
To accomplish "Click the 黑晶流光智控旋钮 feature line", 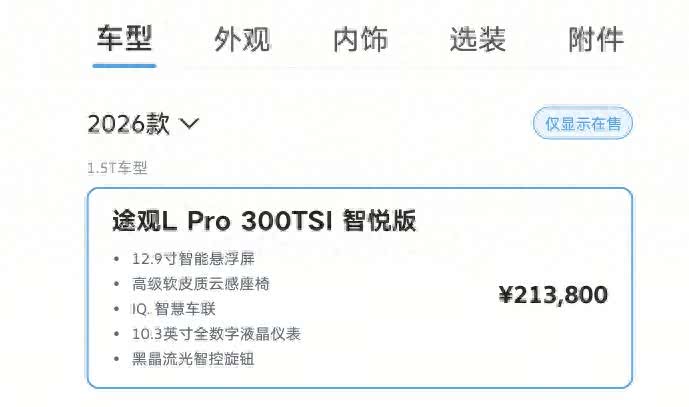I will click(x=193, y=359).
